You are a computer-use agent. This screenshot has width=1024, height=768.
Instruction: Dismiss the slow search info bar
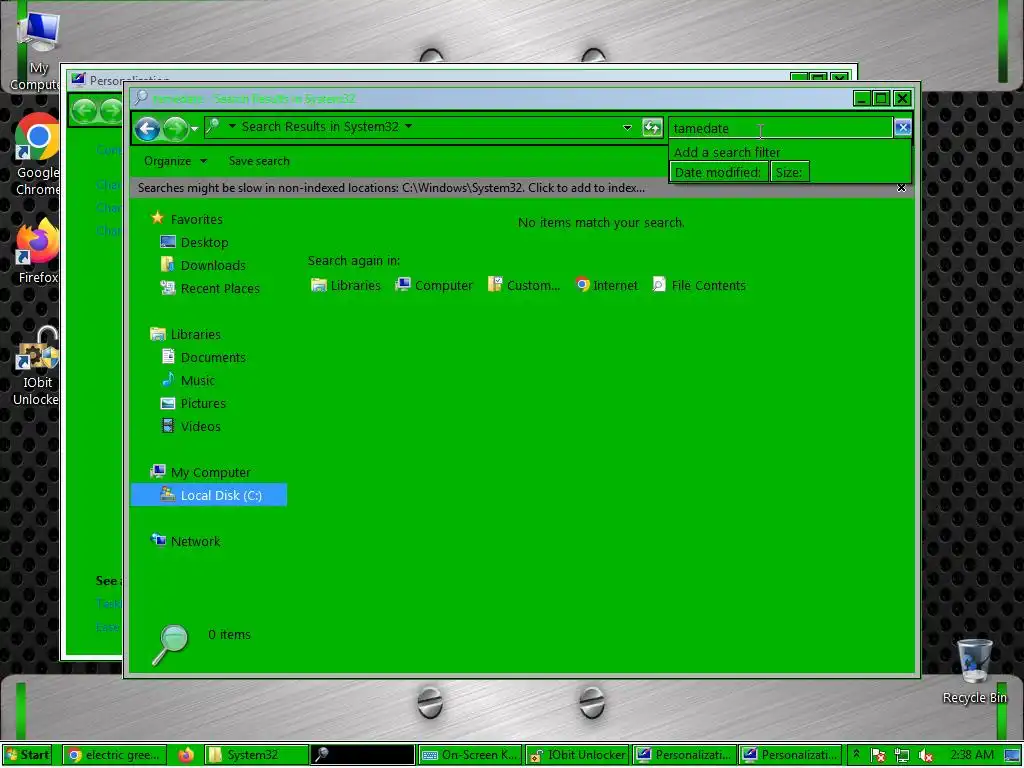click(901, 188)
